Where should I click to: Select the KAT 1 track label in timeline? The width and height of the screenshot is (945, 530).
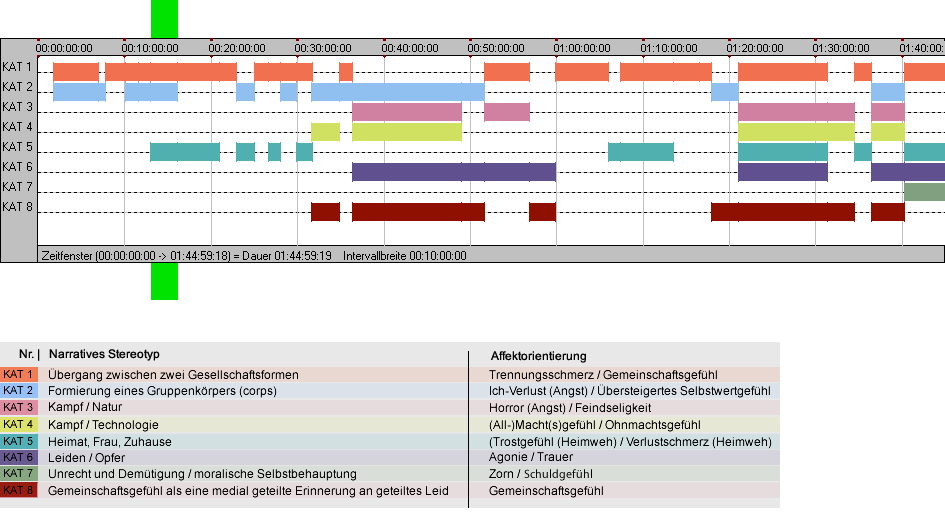17,67
